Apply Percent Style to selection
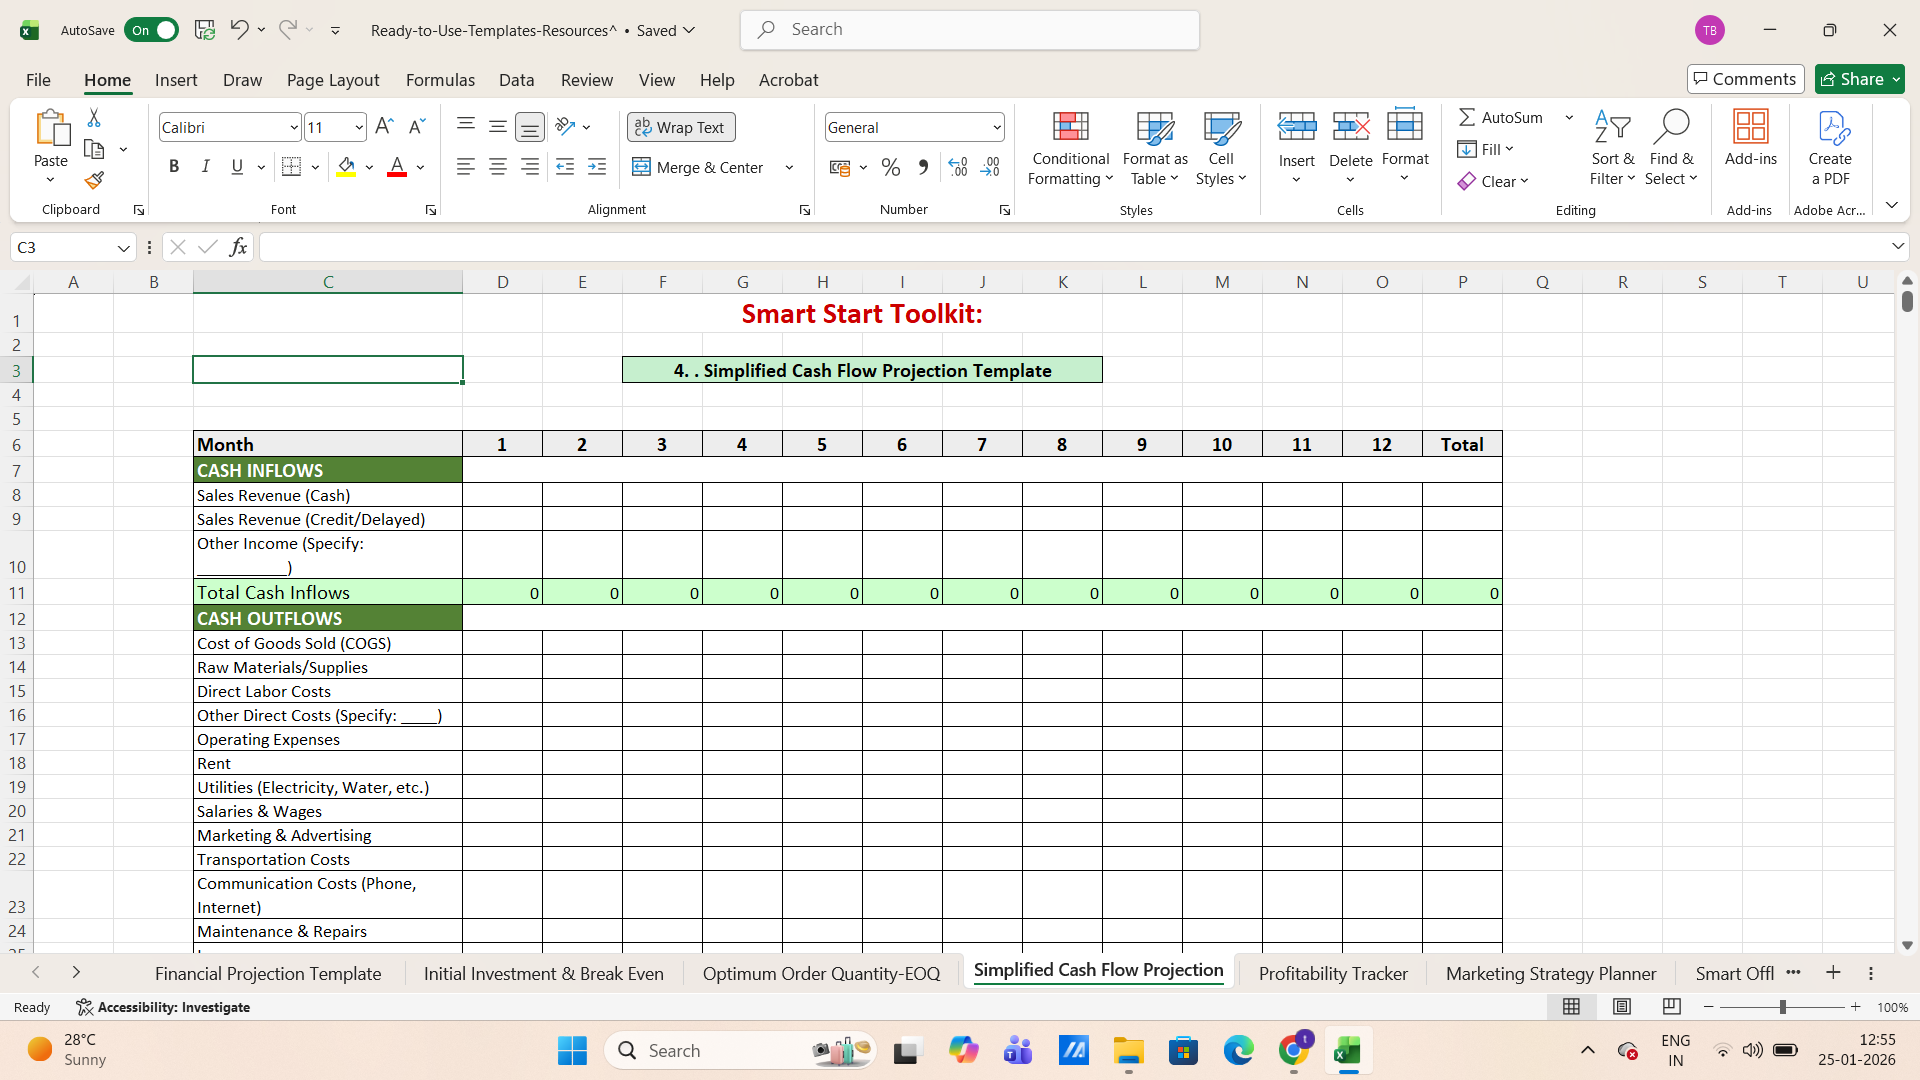The height and width of the screenshot is (1080, 1920). point(890,167)
